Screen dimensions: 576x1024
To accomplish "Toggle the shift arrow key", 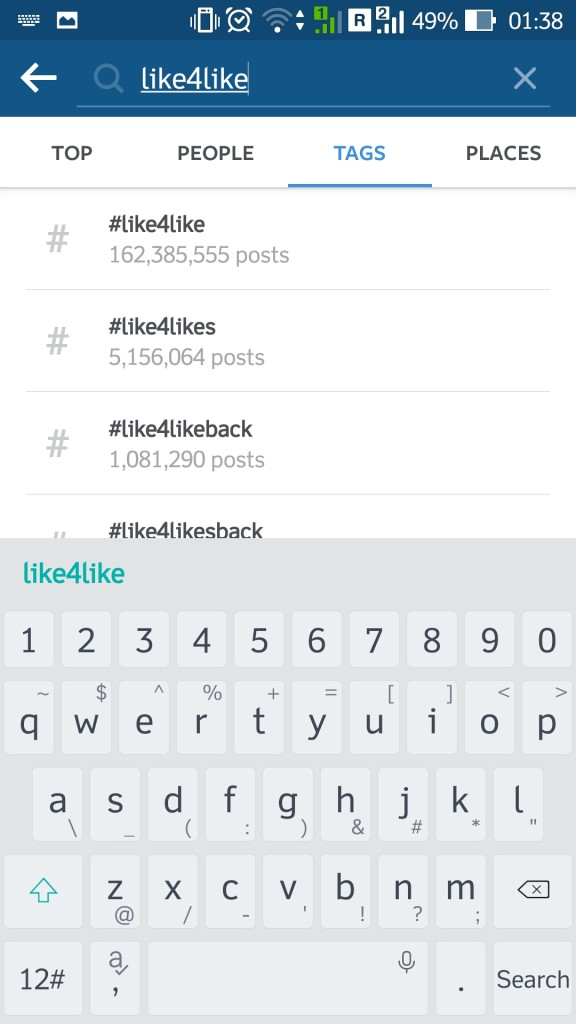I will tap(43, 891).
